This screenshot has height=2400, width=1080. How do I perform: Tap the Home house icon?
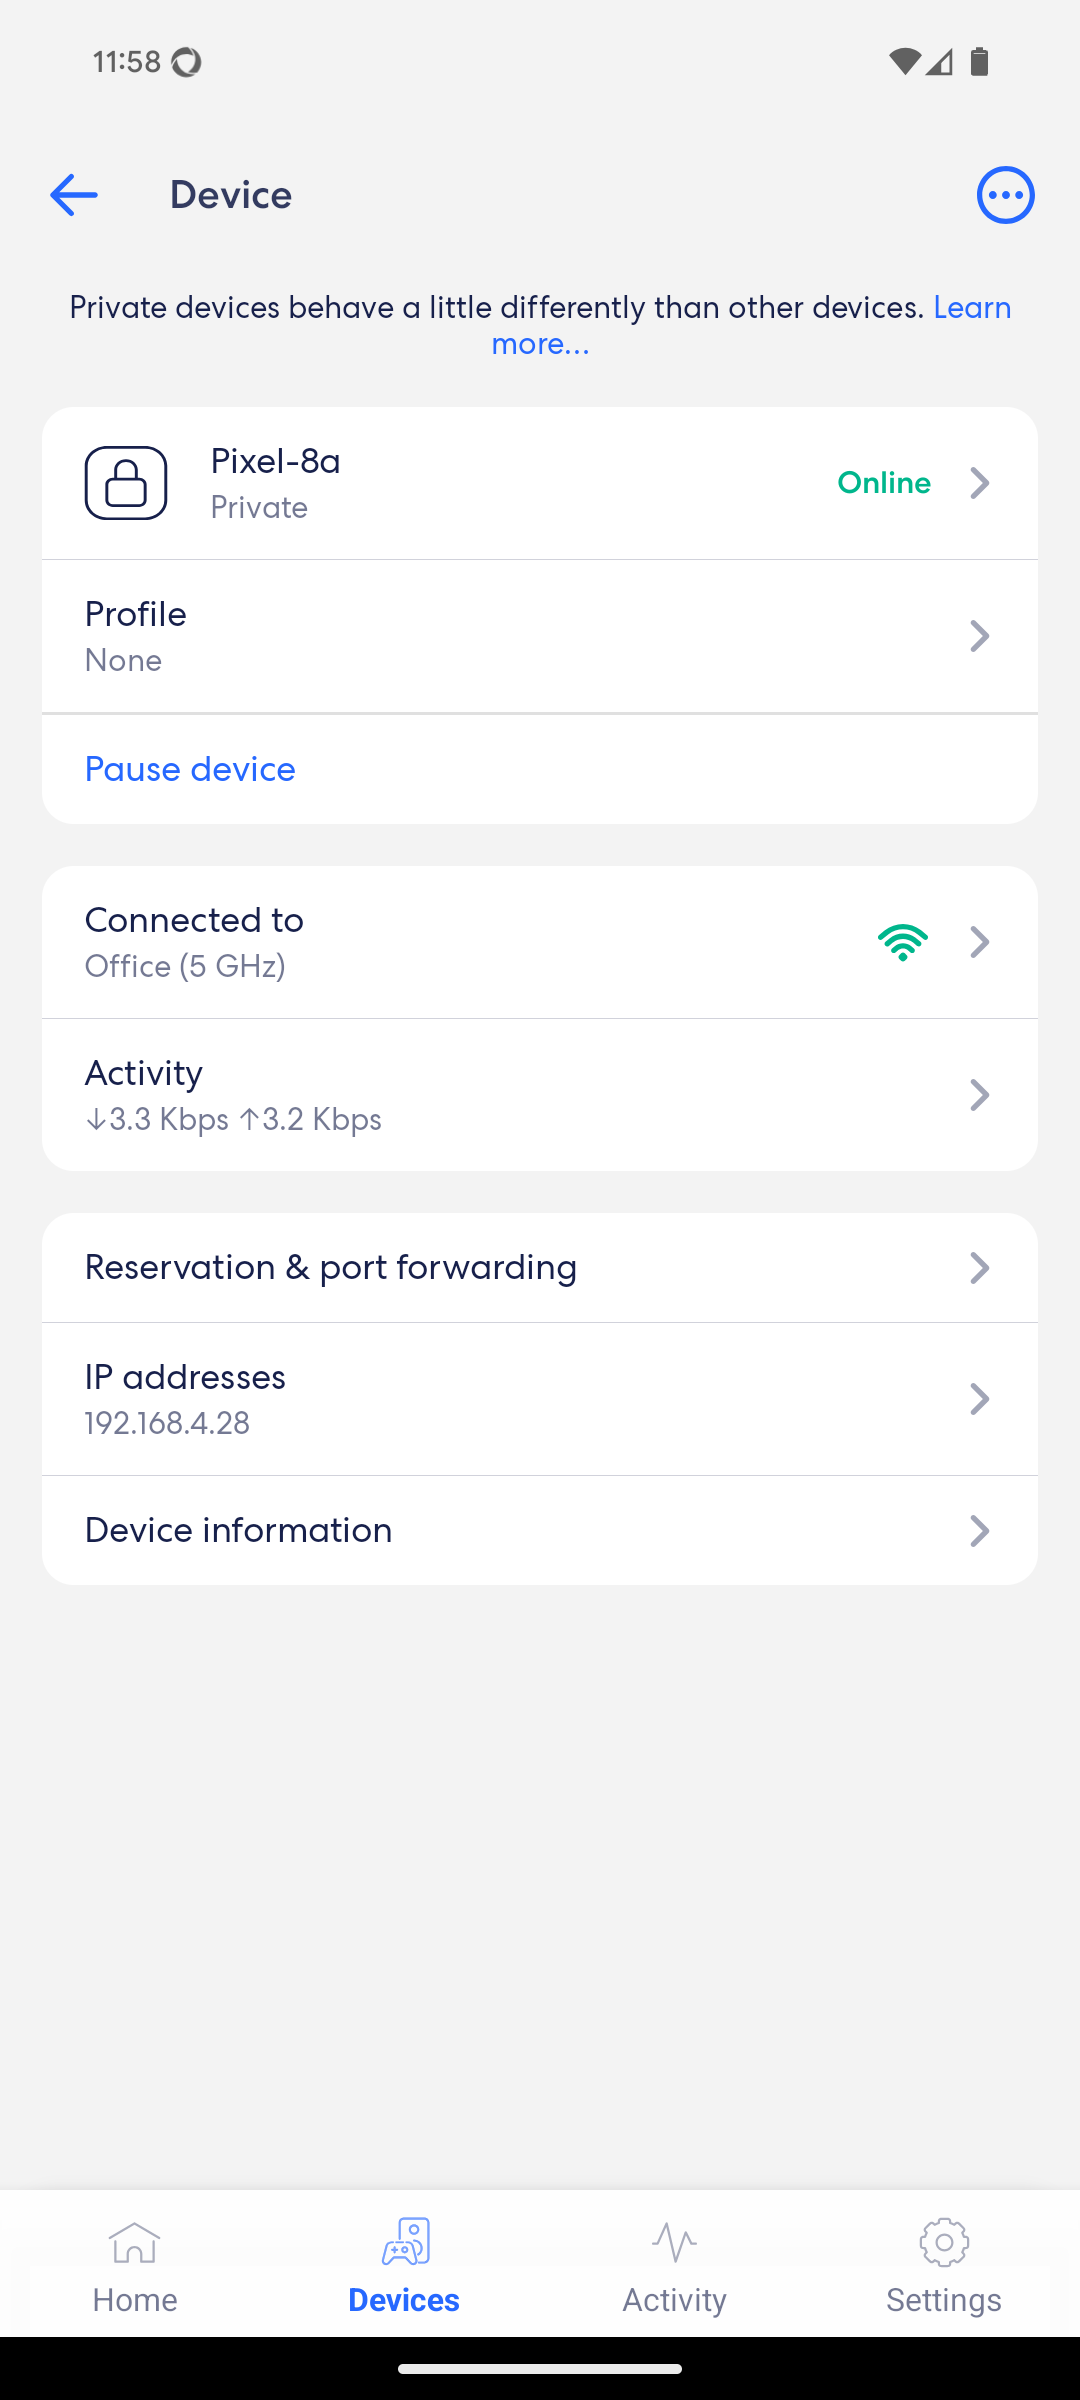135,2243
